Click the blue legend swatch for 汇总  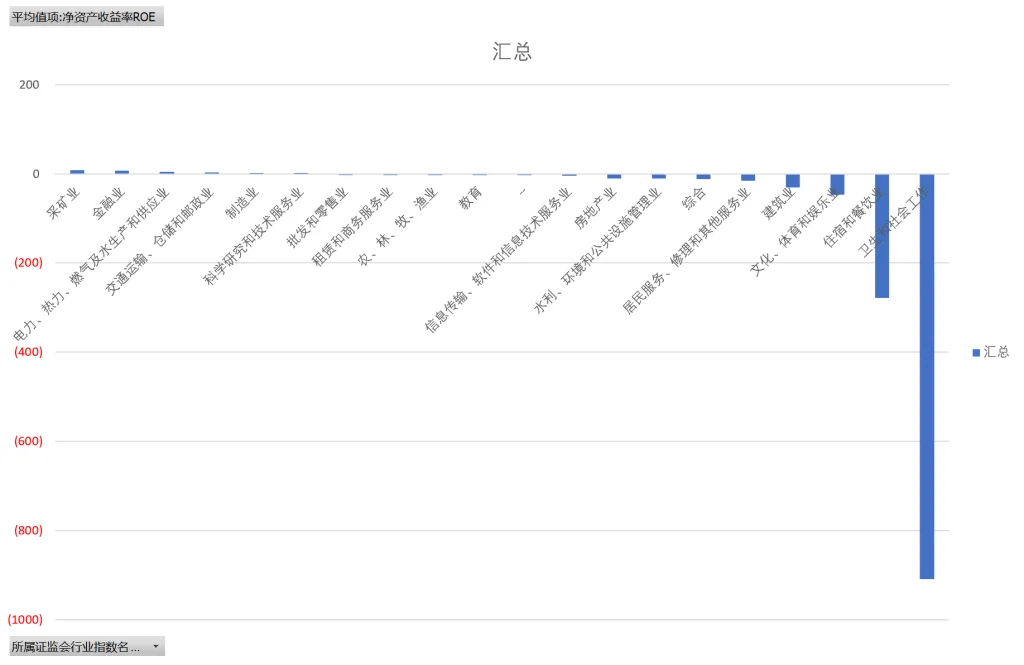[x=976, y=353]
